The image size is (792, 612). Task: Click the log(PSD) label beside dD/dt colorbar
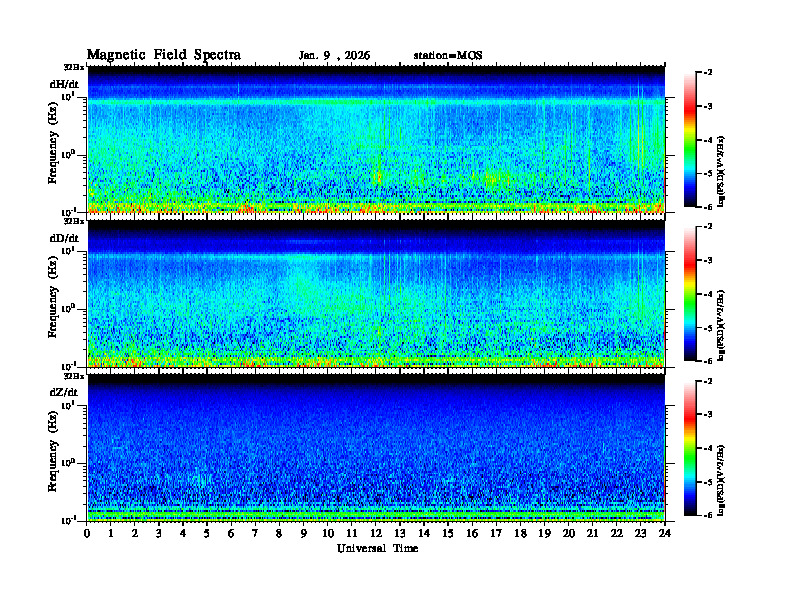[721, 325]
